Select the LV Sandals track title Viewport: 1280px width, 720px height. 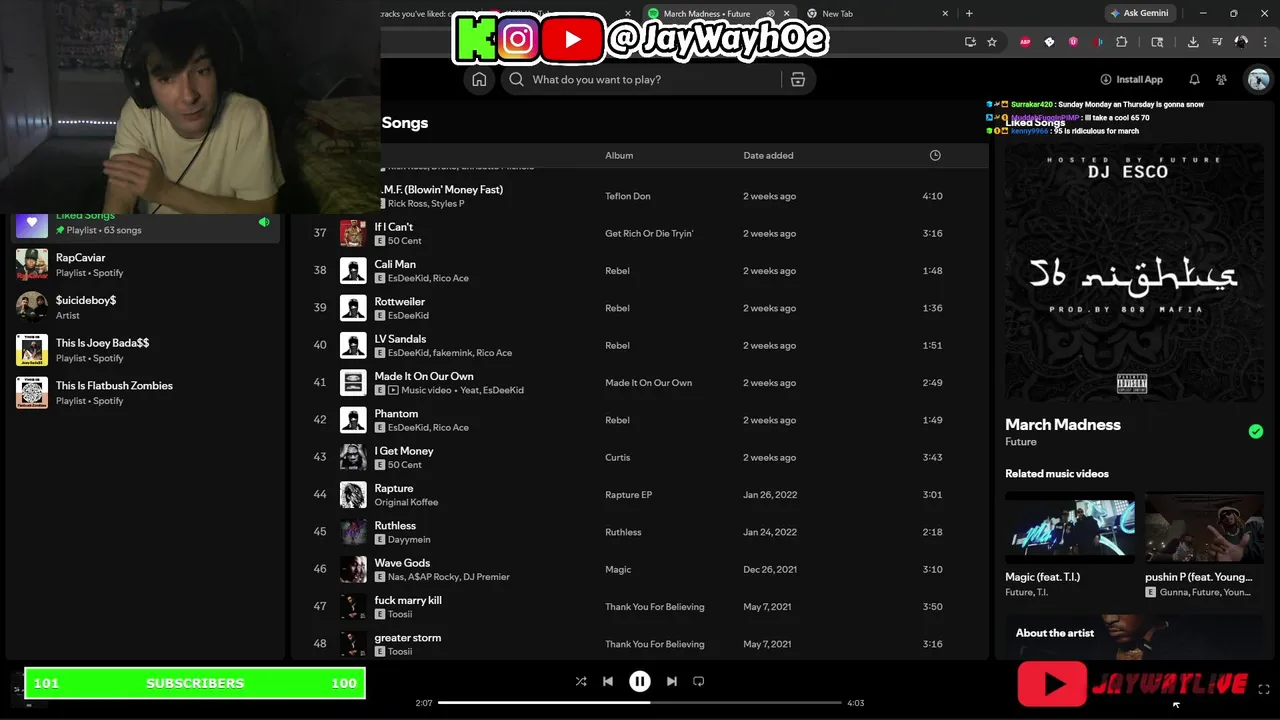pyautogui.click(x=400, y=339)
